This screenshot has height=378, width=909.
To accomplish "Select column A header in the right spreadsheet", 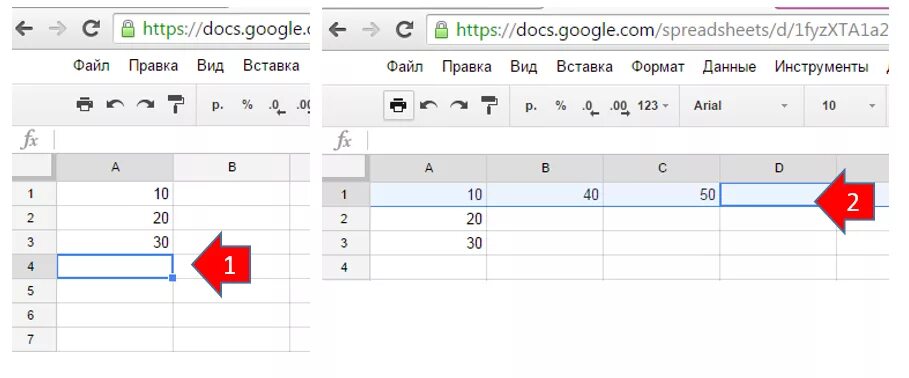I will (x=428, y=168).
